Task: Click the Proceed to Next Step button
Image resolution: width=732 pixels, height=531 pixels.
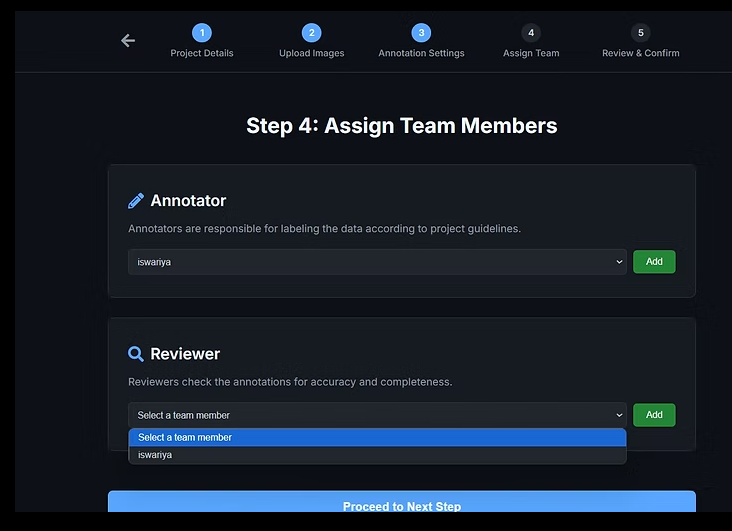Action: pyautogui.click(x=401, y=505)
